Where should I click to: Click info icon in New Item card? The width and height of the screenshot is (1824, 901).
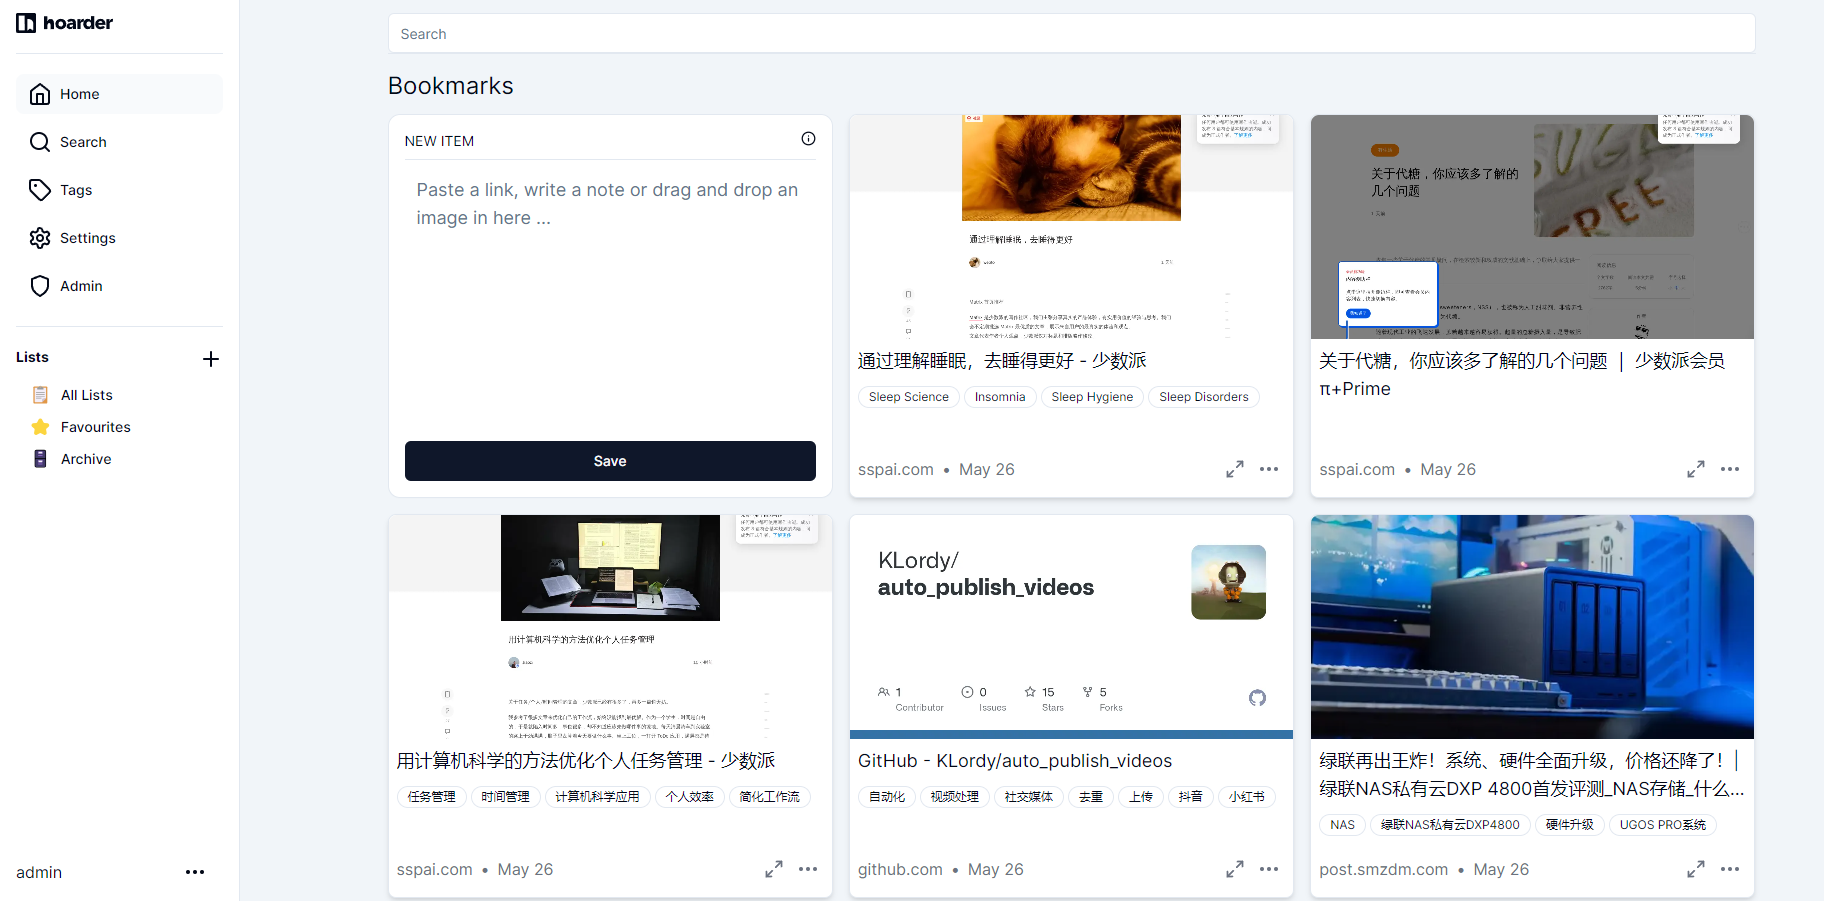coord(808,139)
